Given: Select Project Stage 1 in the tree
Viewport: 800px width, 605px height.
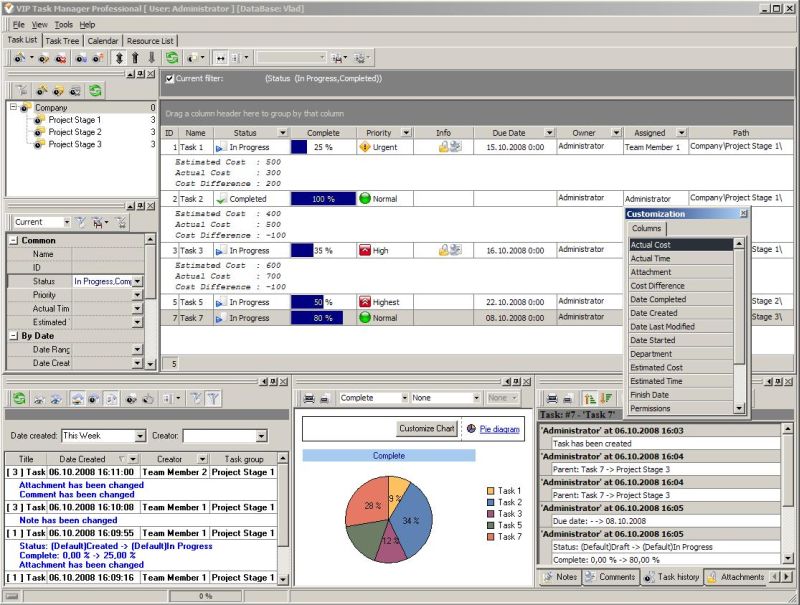Looking at the screenshot, I should (74, 120).
